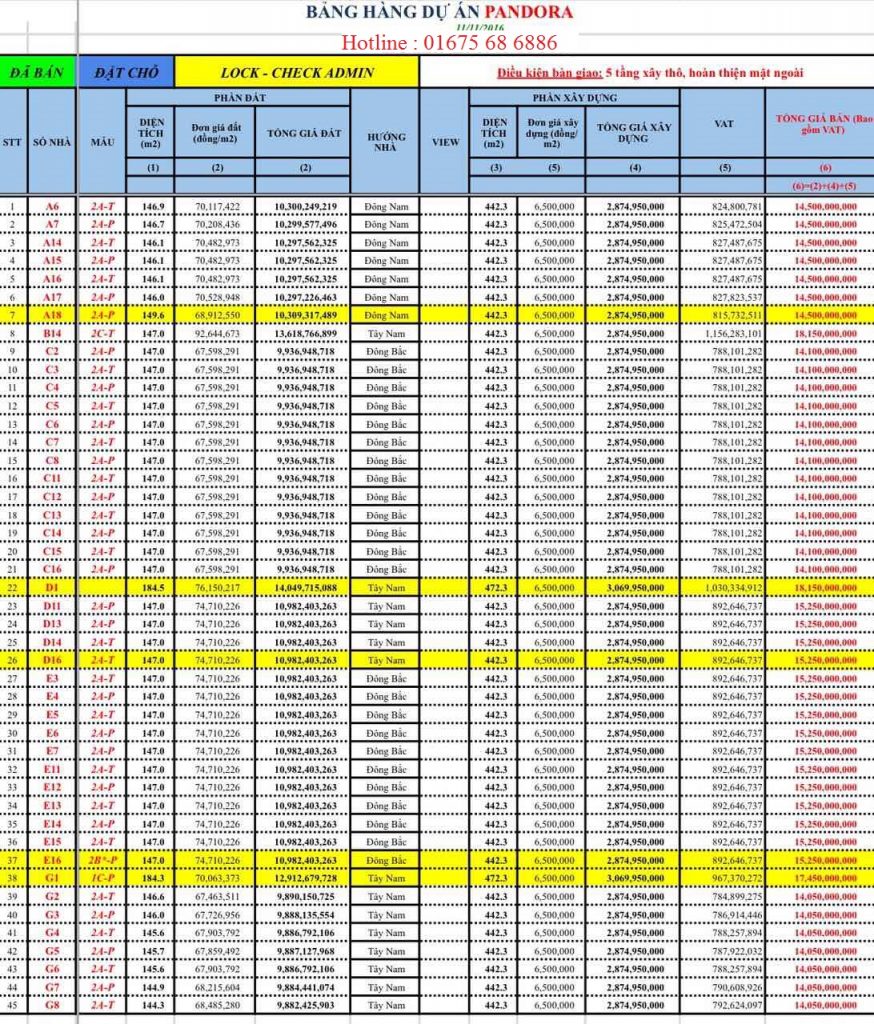The width and height of the screenshot is (874, 1024).
Task: Click house number A18 in the yellow row
Action: (x=52, y=315)
